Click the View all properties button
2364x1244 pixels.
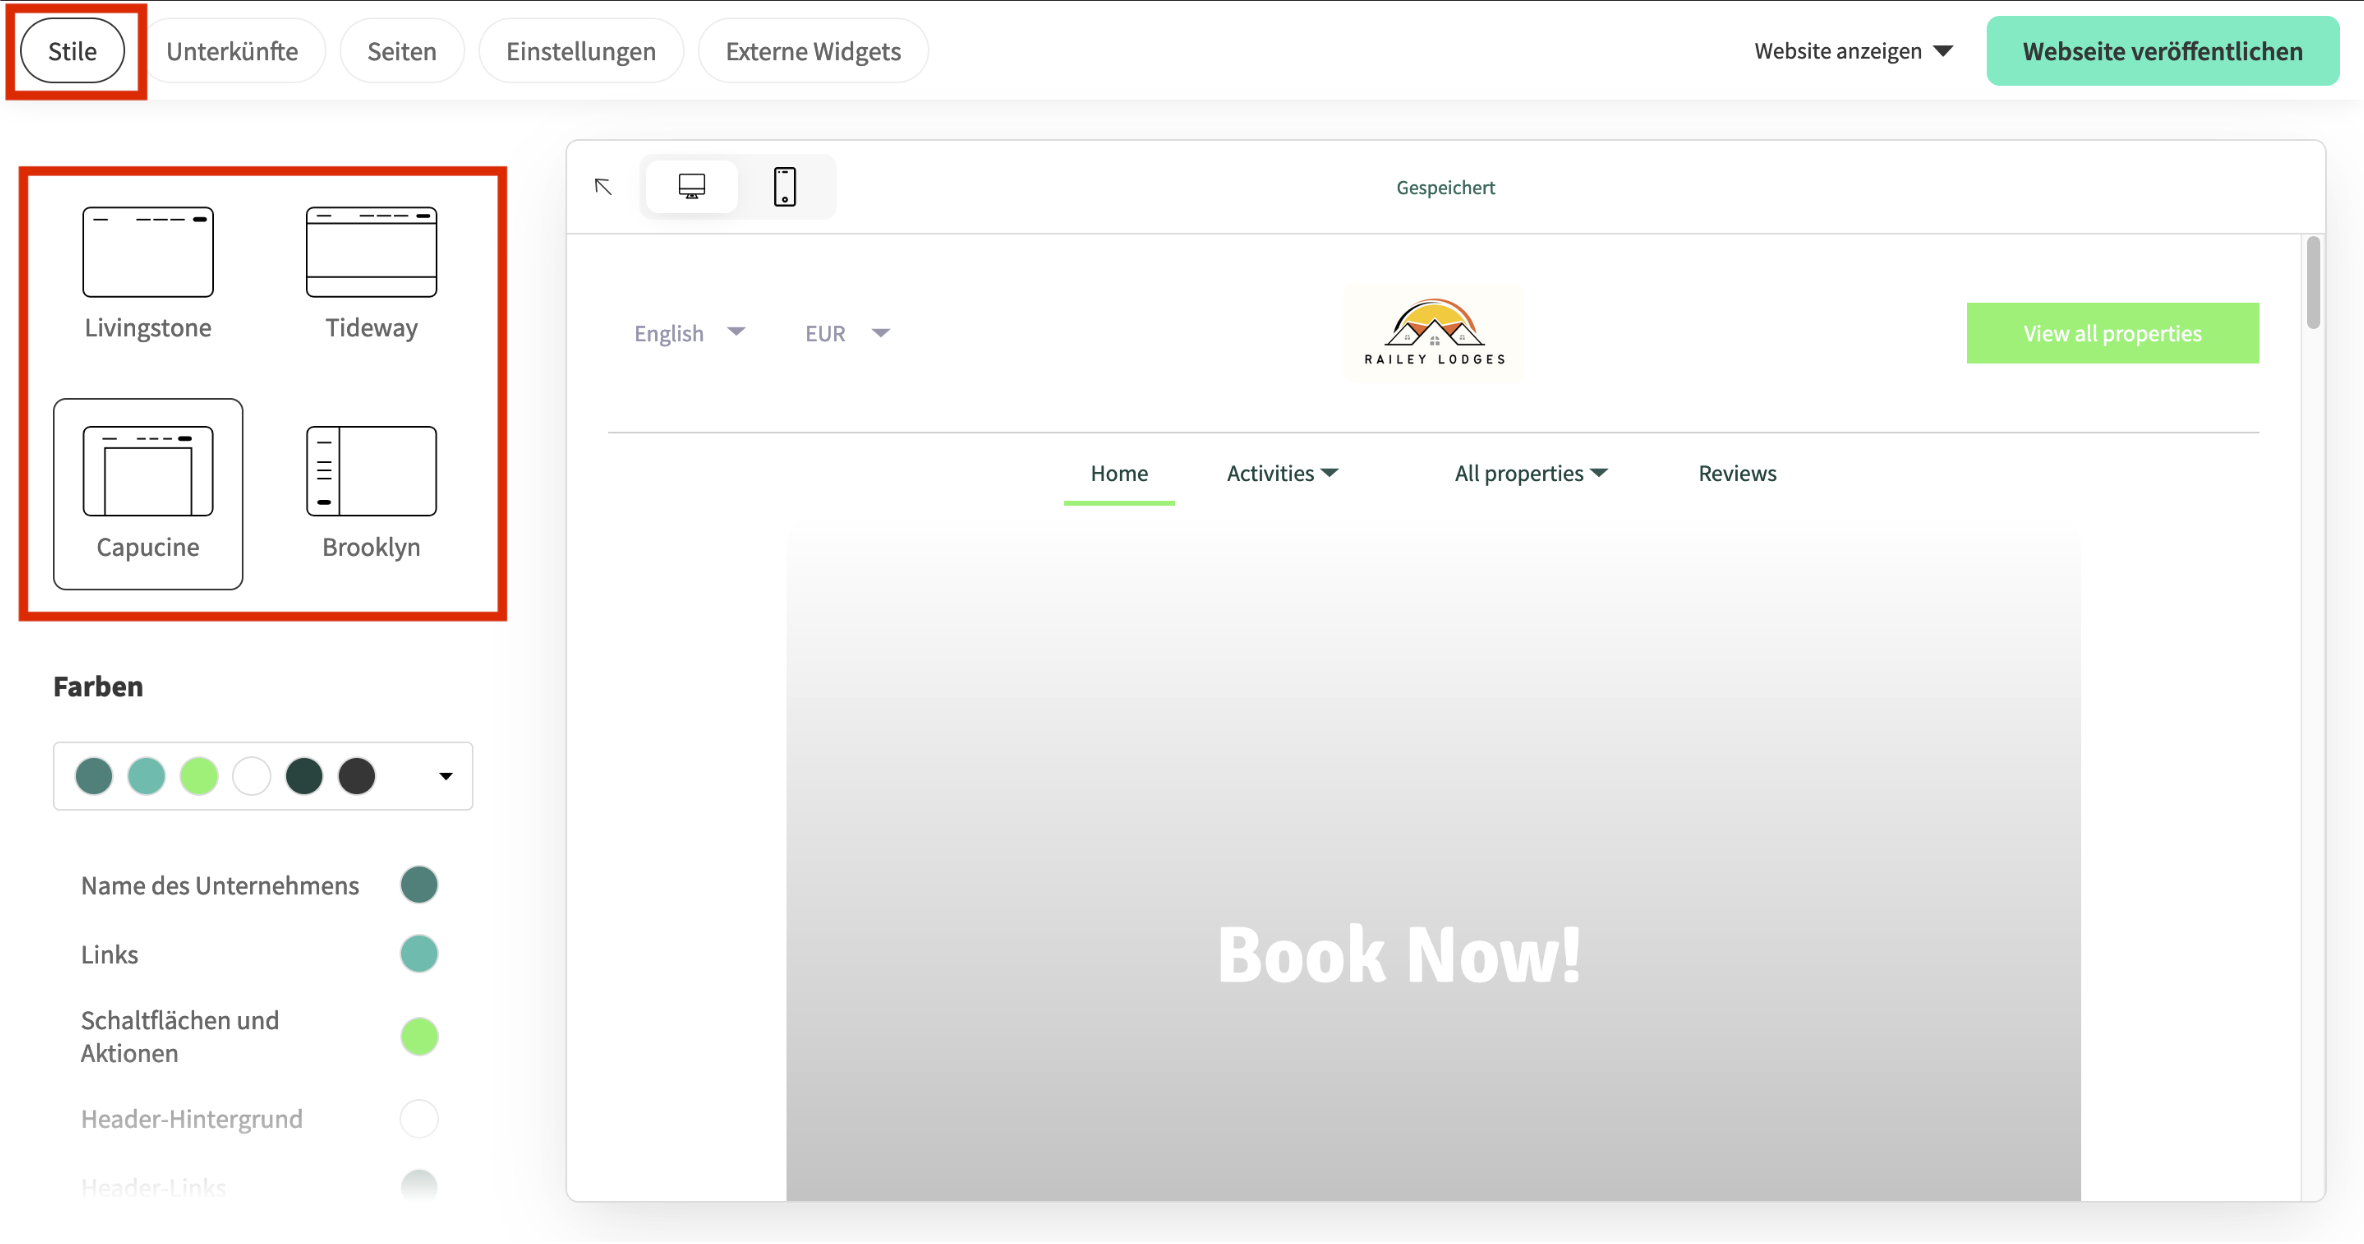pos(2112,332)
